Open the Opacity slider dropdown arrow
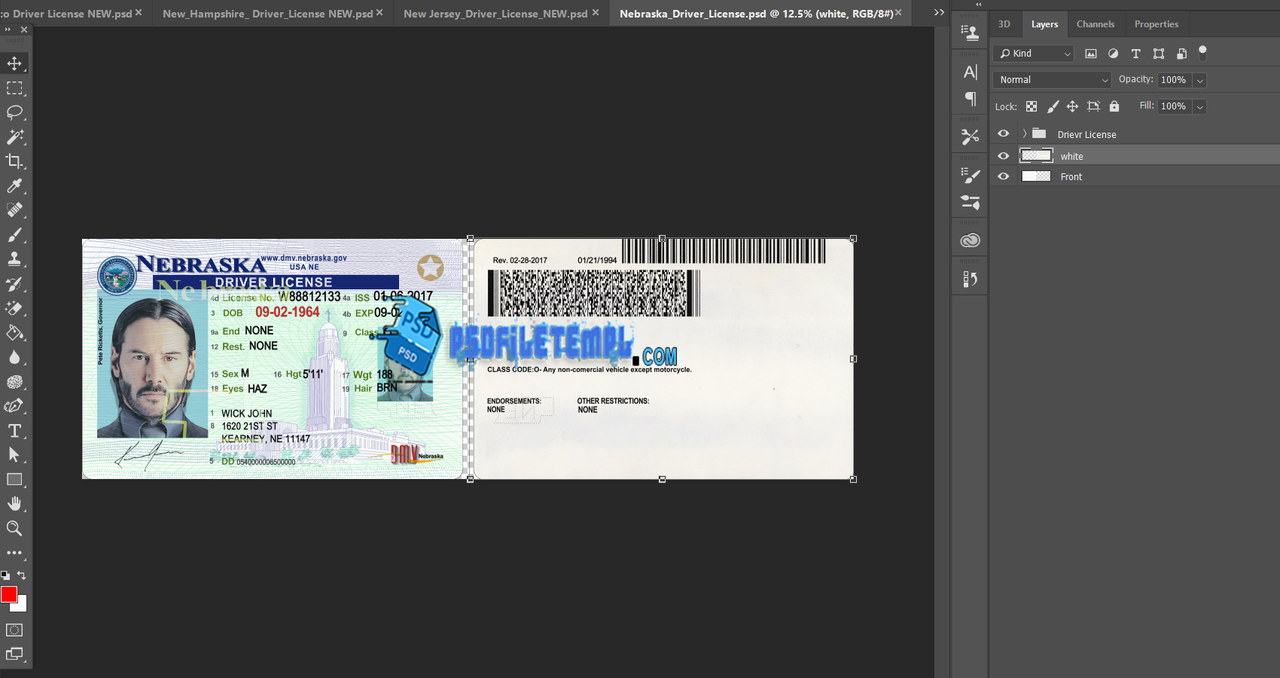 (x=1200, y=80)
